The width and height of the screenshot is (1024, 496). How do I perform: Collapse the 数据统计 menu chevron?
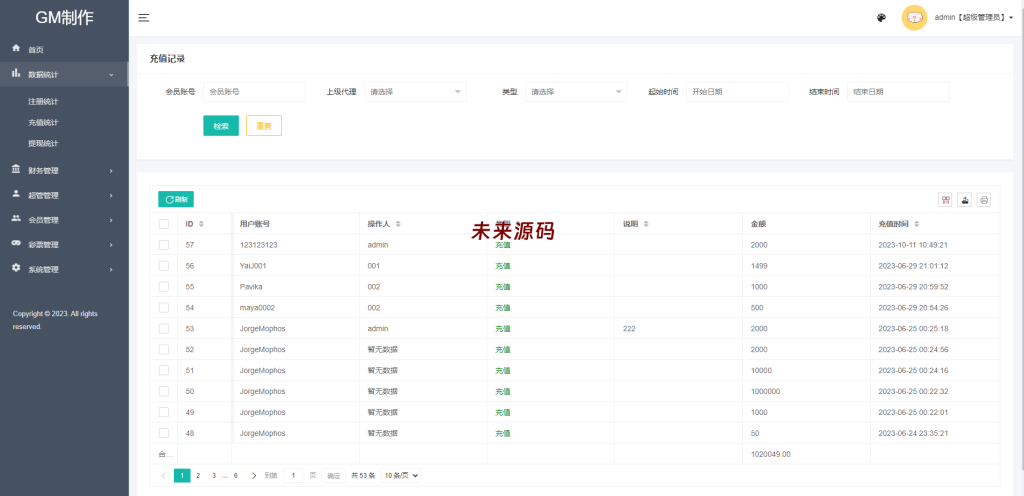click(111, 75)
